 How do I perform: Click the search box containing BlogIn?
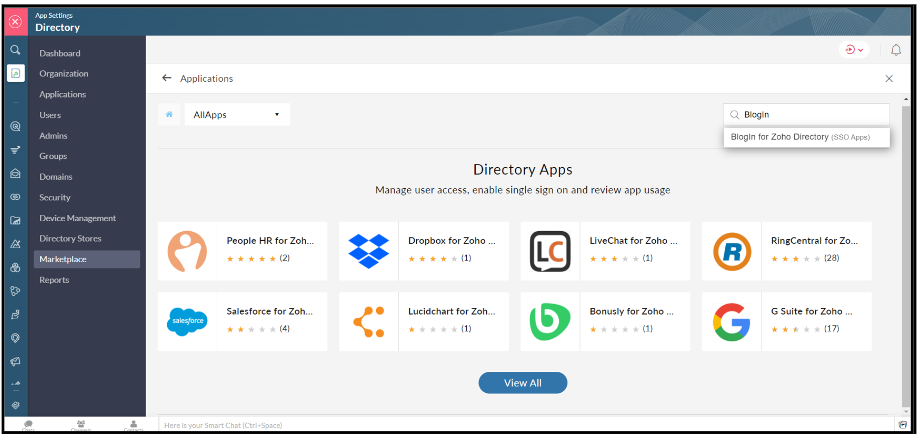[x=807, y=115]
